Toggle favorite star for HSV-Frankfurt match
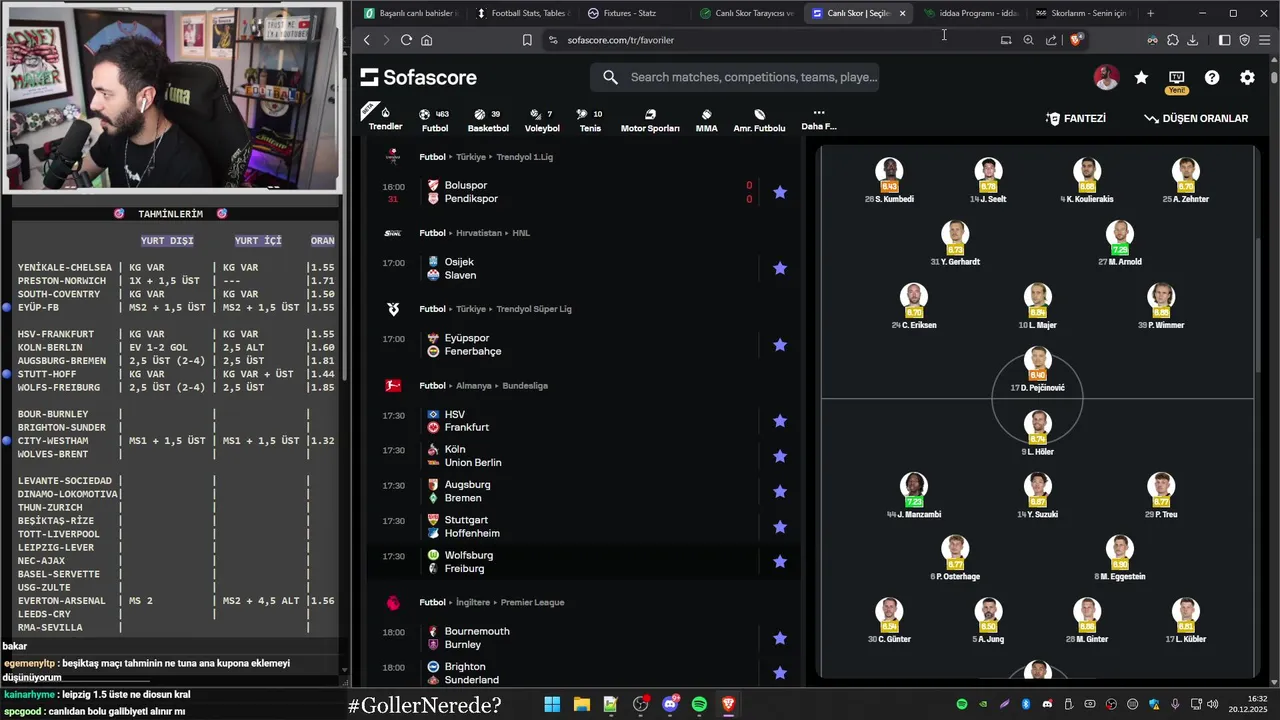The width and height of the screenshot is (1280, 720). click(x=780, y=421)
